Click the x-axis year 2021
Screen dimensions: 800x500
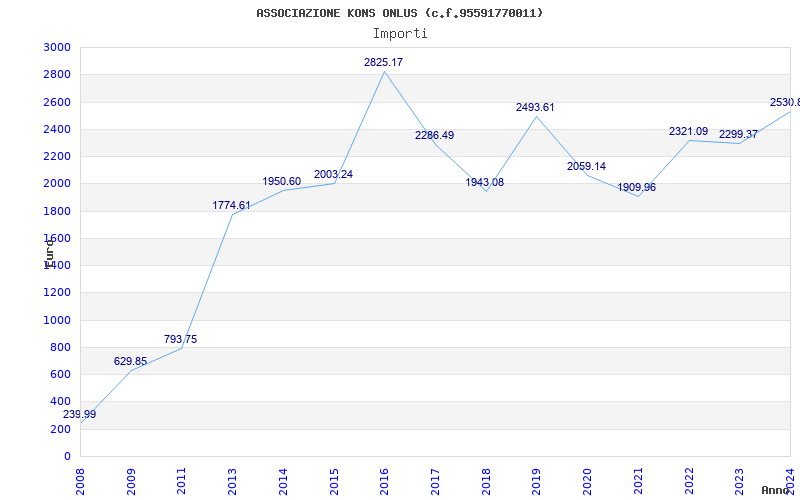point(638,482)
